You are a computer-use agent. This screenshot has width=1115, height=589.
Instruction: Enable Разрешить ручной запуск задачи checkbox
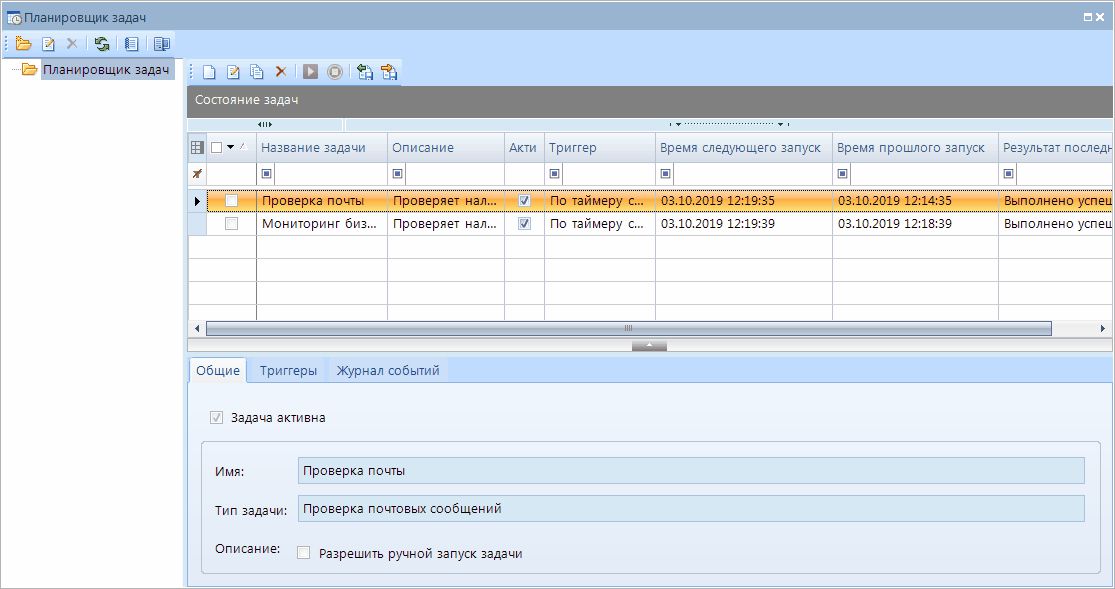coord(304,553)
